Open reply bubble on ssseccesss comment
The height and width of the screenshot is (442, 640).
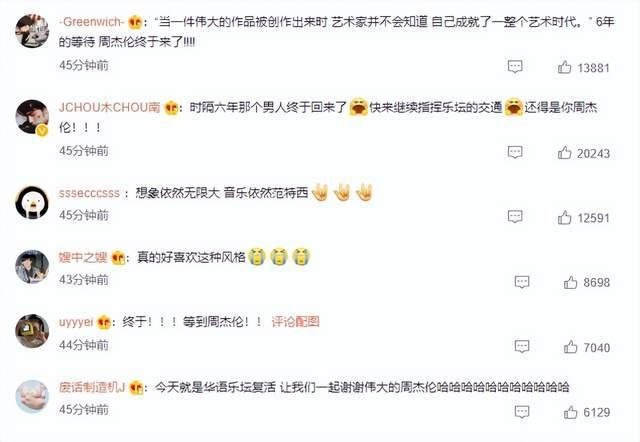click(515, 216)
